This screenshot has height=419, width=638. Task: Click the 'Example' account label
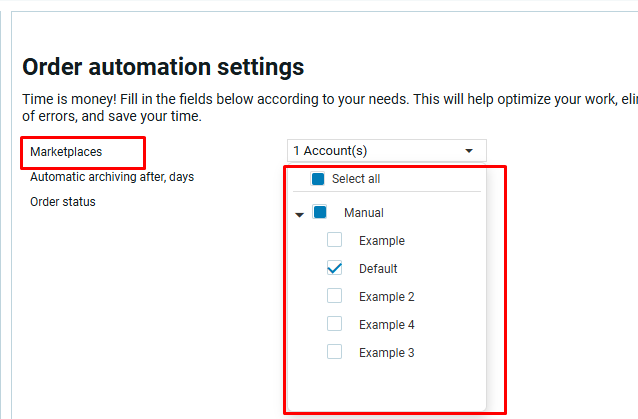tap(382, 241)
